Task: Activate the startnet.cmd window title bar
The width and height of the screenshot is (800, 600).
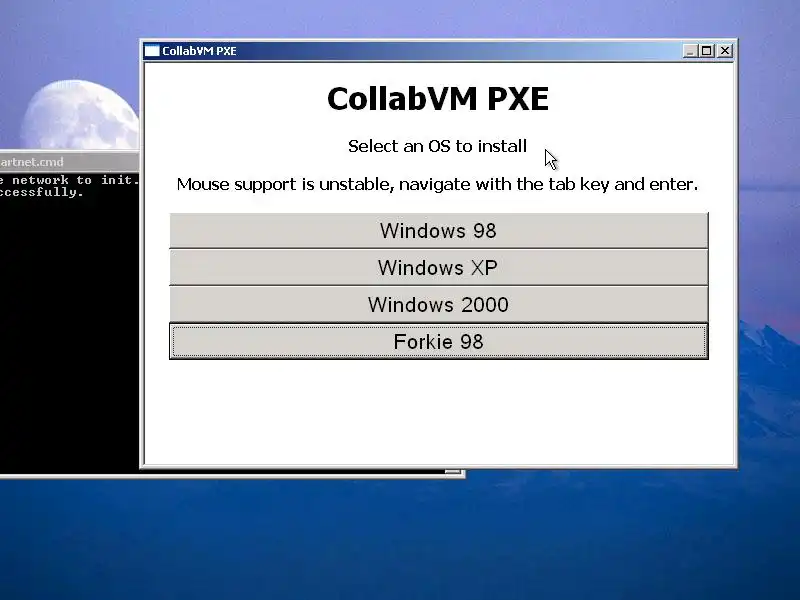Action: tap(69, 162)
